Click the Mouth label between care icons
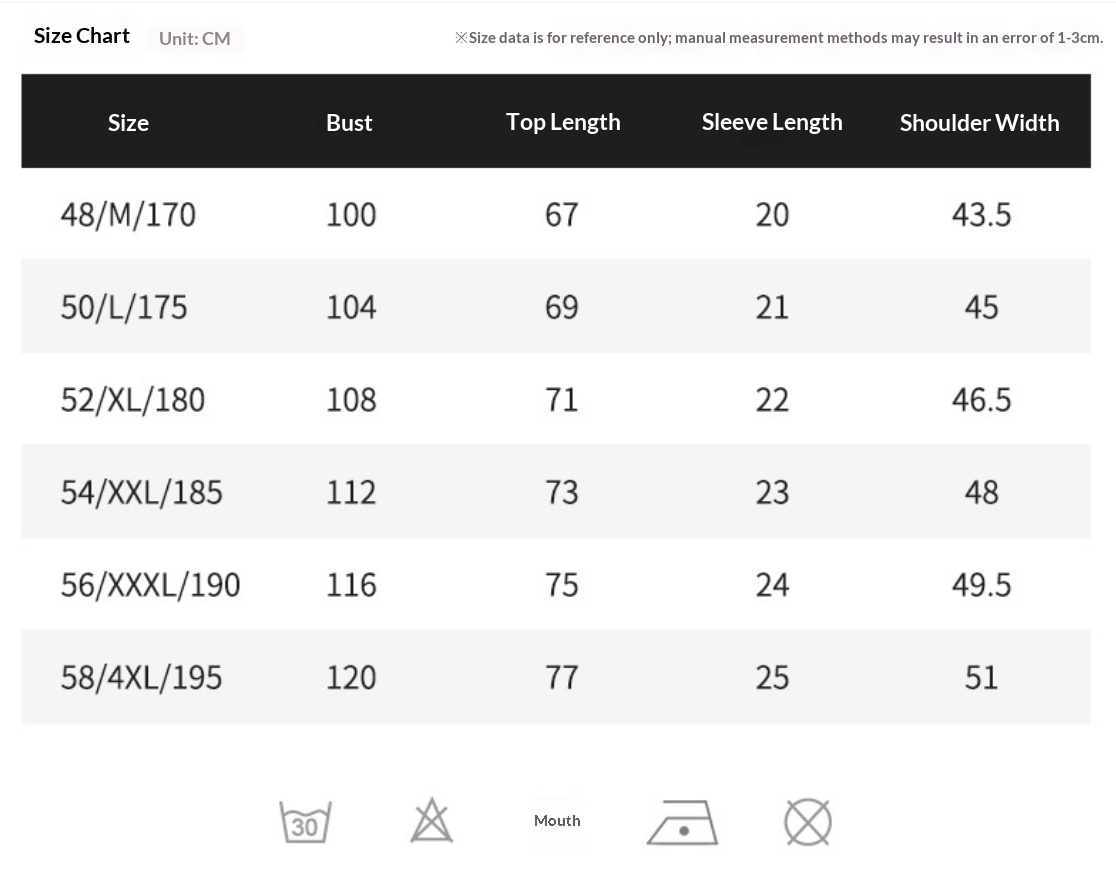The width and height of the screenshot is (1116, 887). [x=557, y=821]
